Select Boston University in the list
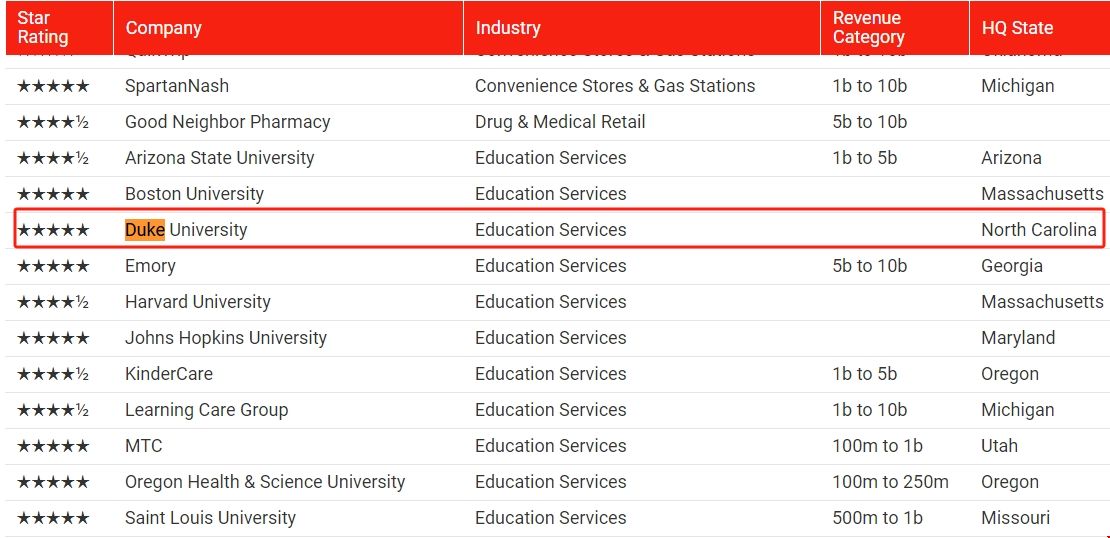 click(194, 194)
